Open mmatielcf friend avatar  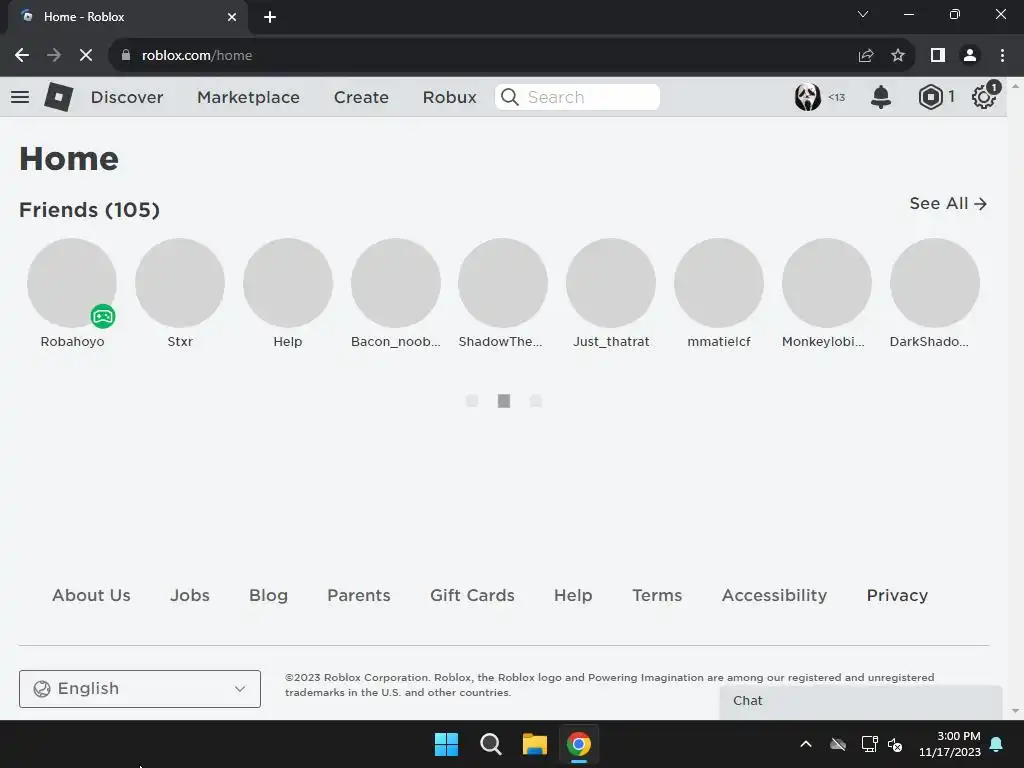pos(718,283)
